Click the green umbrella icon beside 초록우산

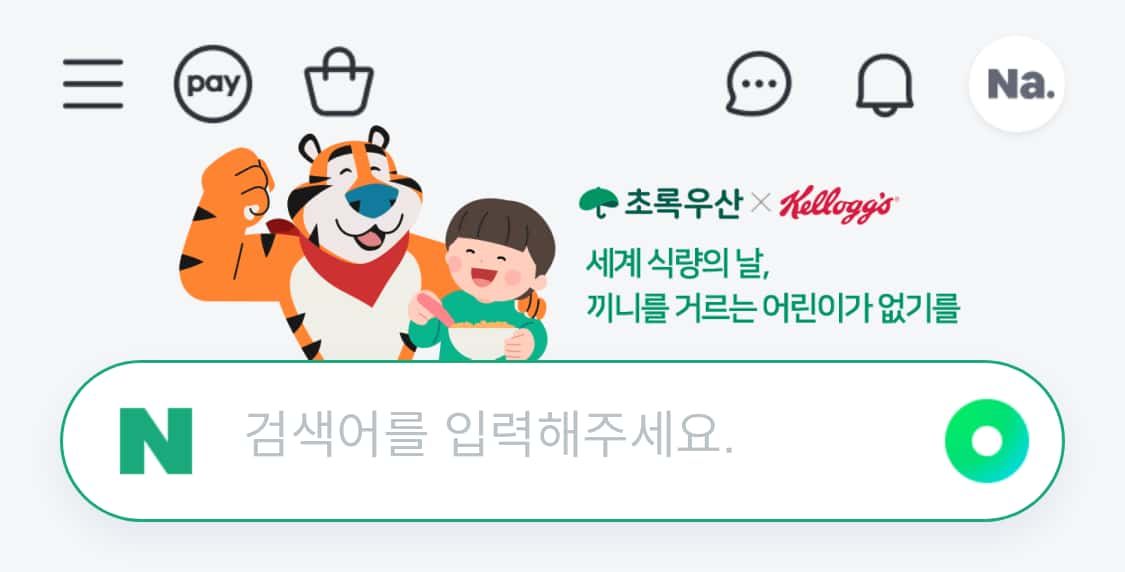point(598,202)
